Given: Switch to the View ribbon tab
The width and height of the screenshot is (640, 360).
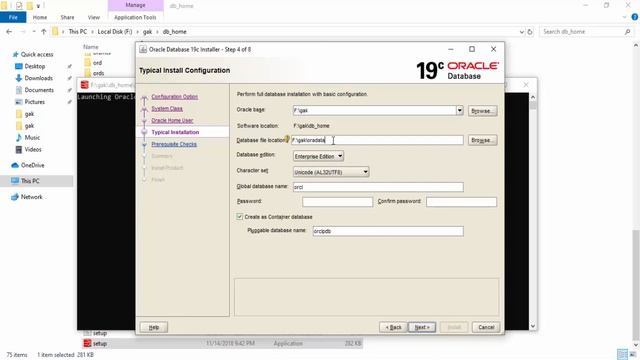Looking at the screenshot, I should tap(93, 18).
